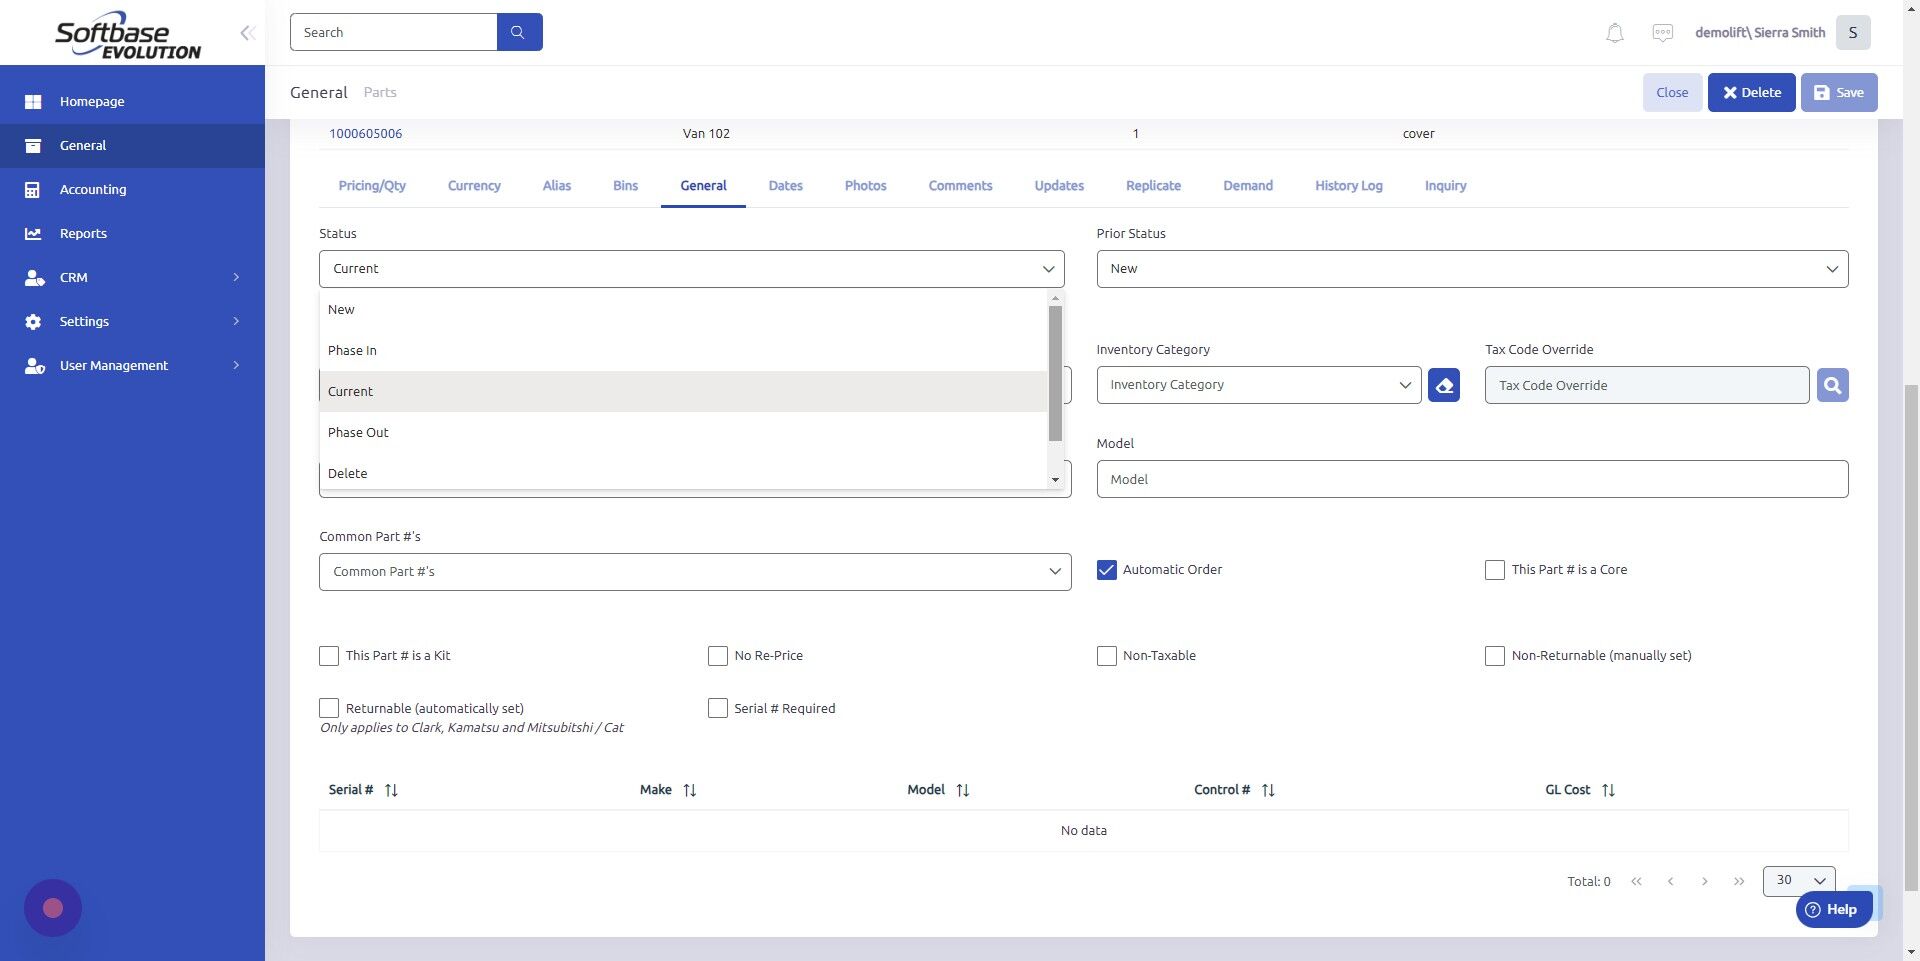Open Tax Code Override lookup magnifier
1920x961 pixels.
1832,384
